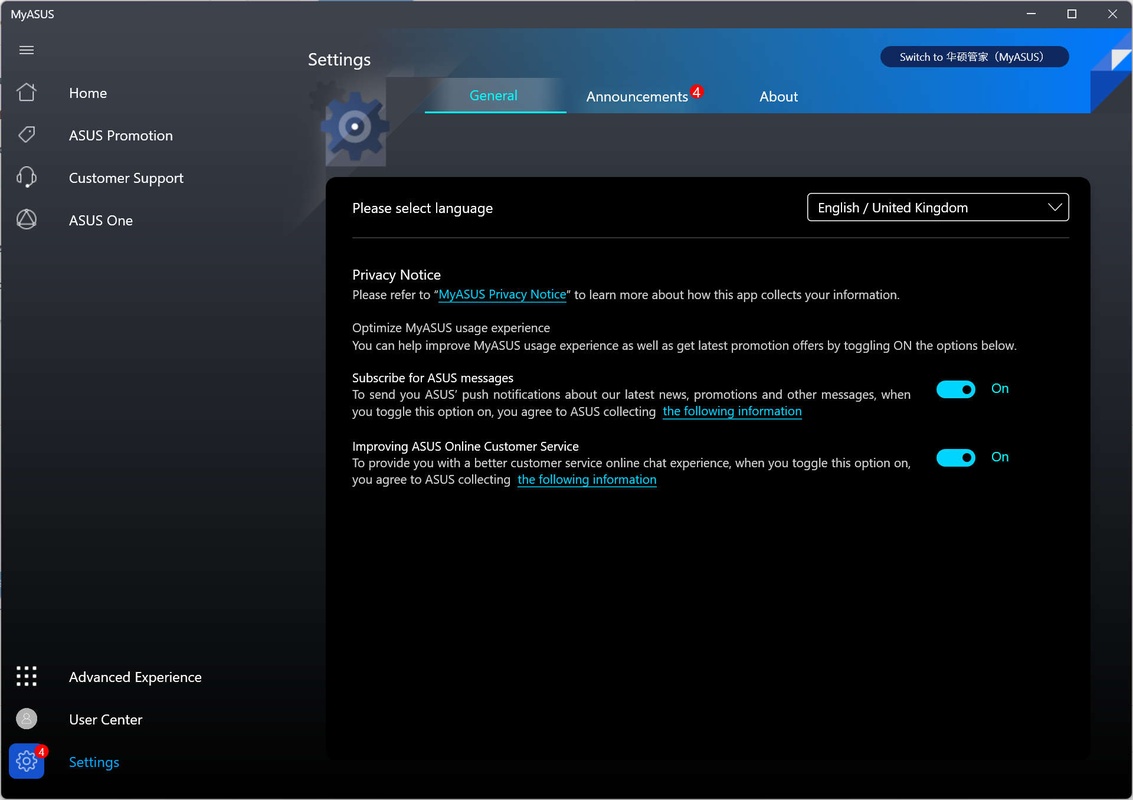Switch to the General tab
This screenshot has height=800, width=1133.
tap(494, 95)
